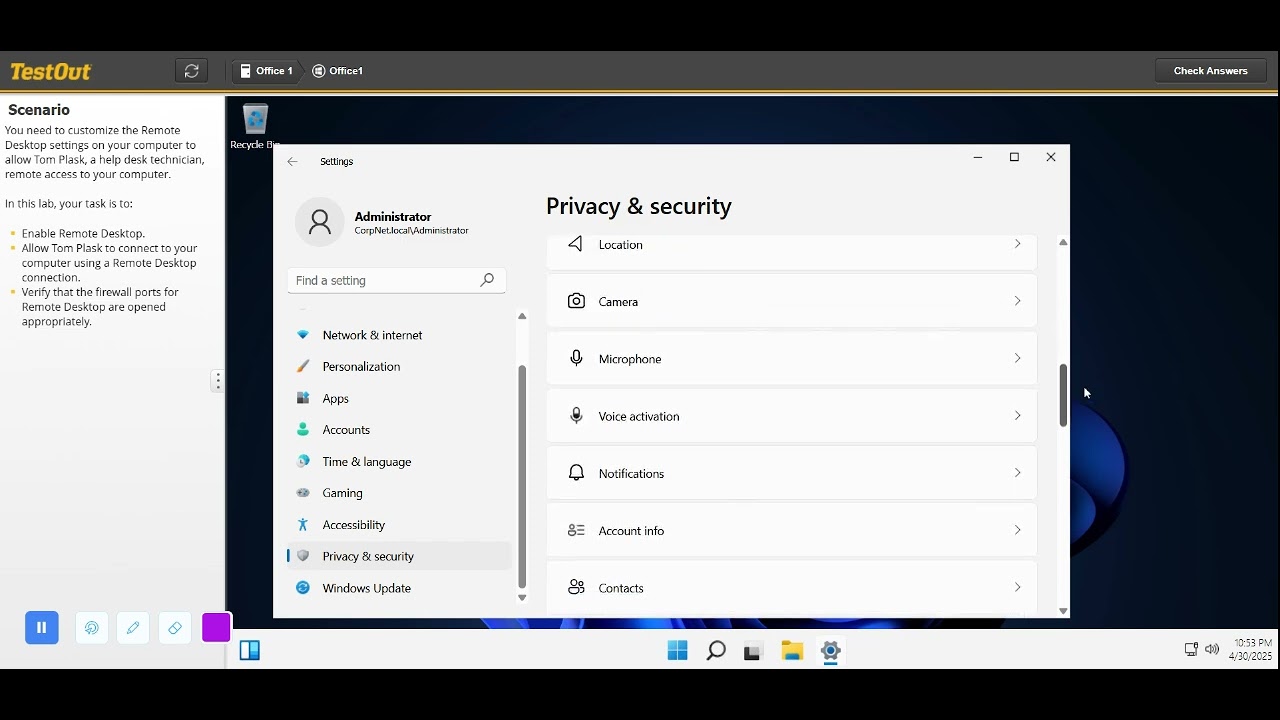This screenshot has width=1280, height=720.
Task: Click the volume speaker tray icon
Action: [x=1212, y=650]
